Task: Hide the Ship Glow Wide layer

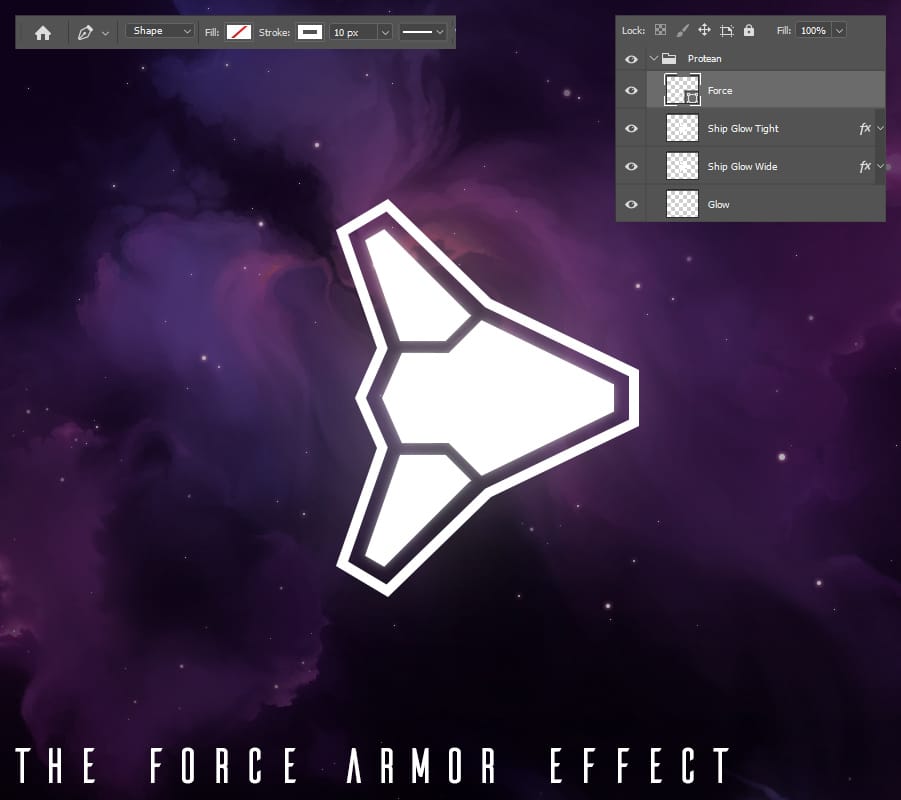Action: tap(631, 166)
